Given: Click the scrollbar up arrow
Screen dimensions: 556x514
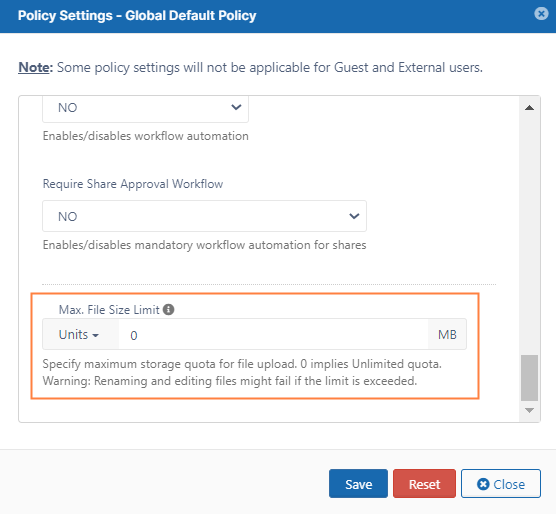Looking at the screenshot, I should (x=529, y=108).
